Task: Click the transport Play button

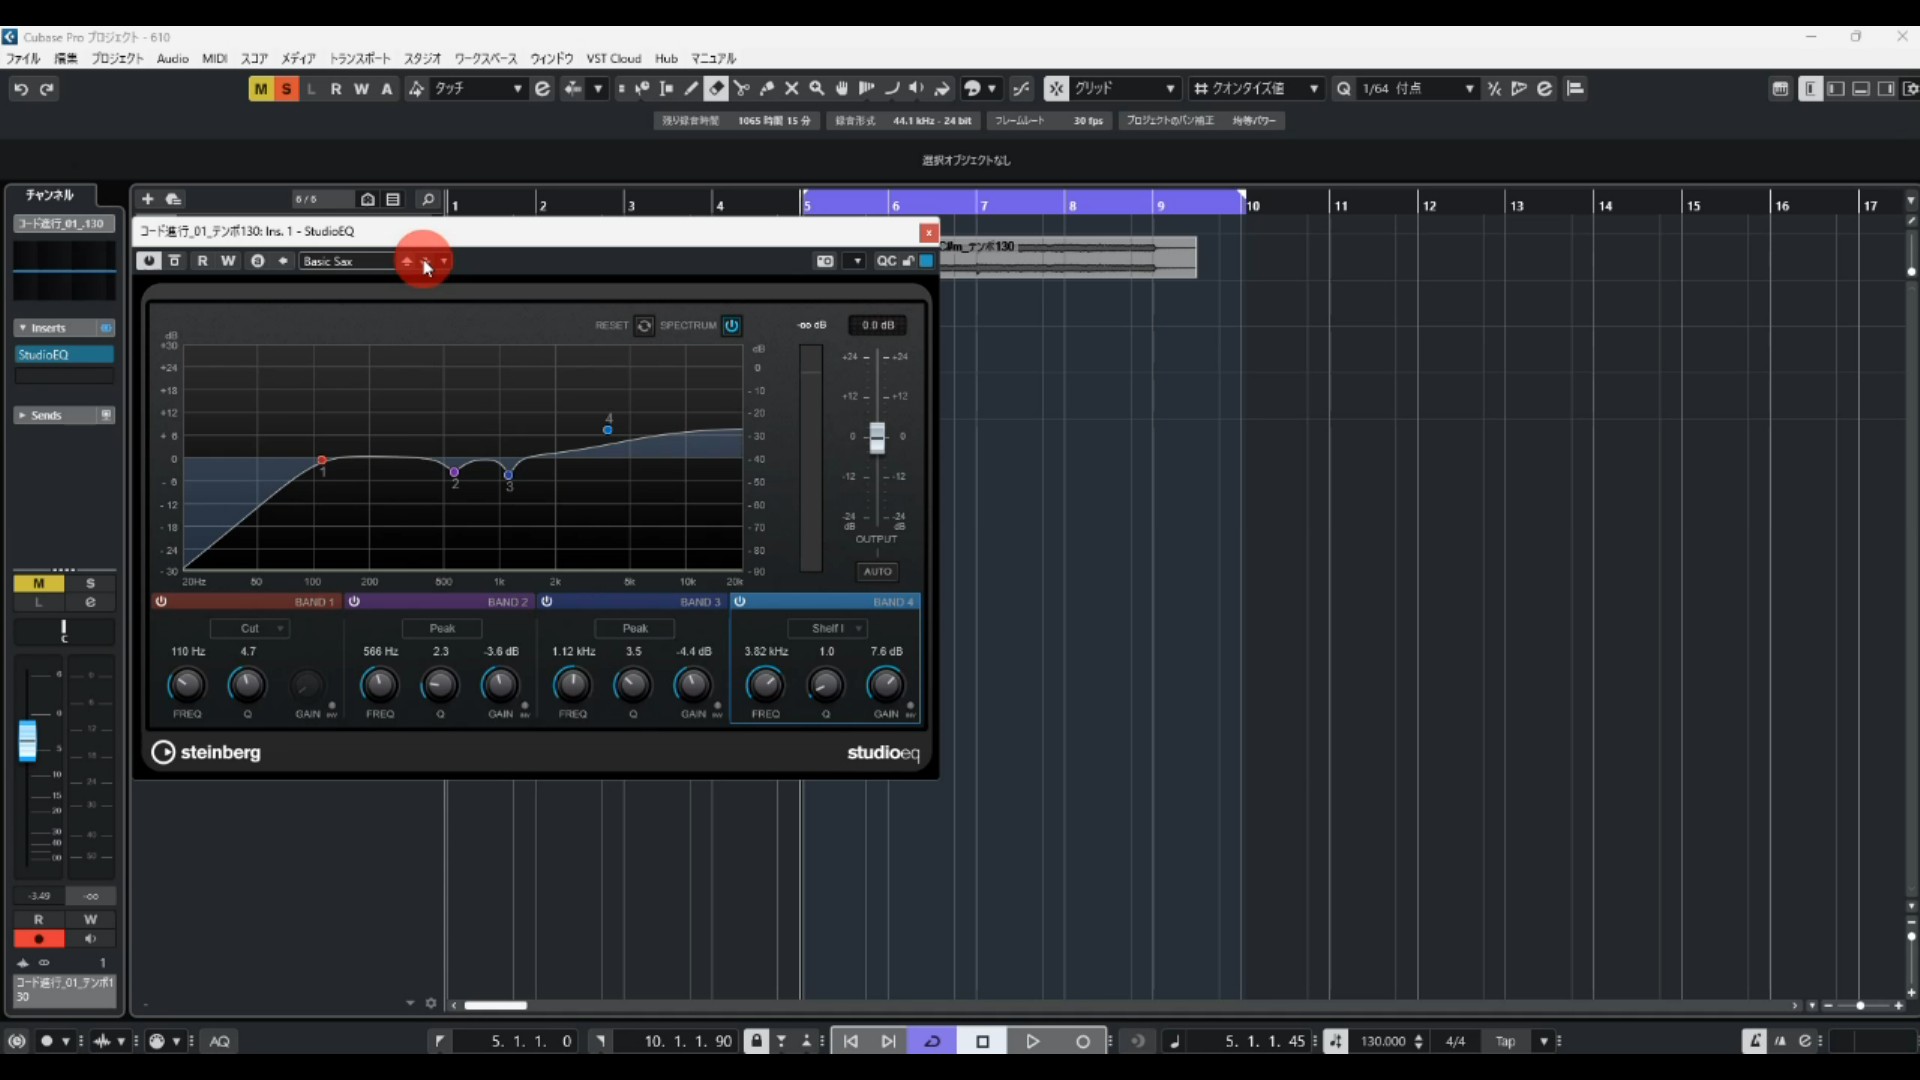Action: click(x=1032, y=1041)
